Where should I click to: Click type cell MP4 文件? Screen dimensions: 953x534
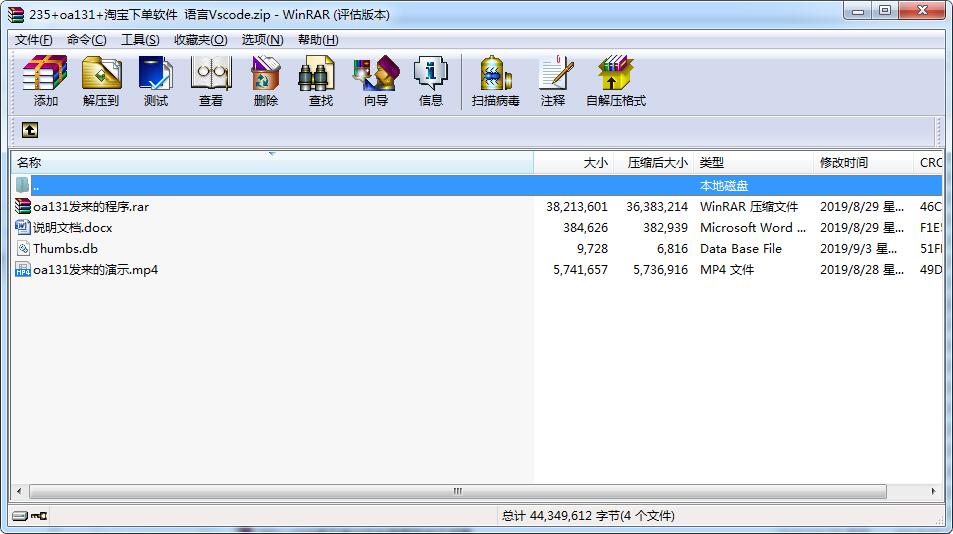point(727,269)
